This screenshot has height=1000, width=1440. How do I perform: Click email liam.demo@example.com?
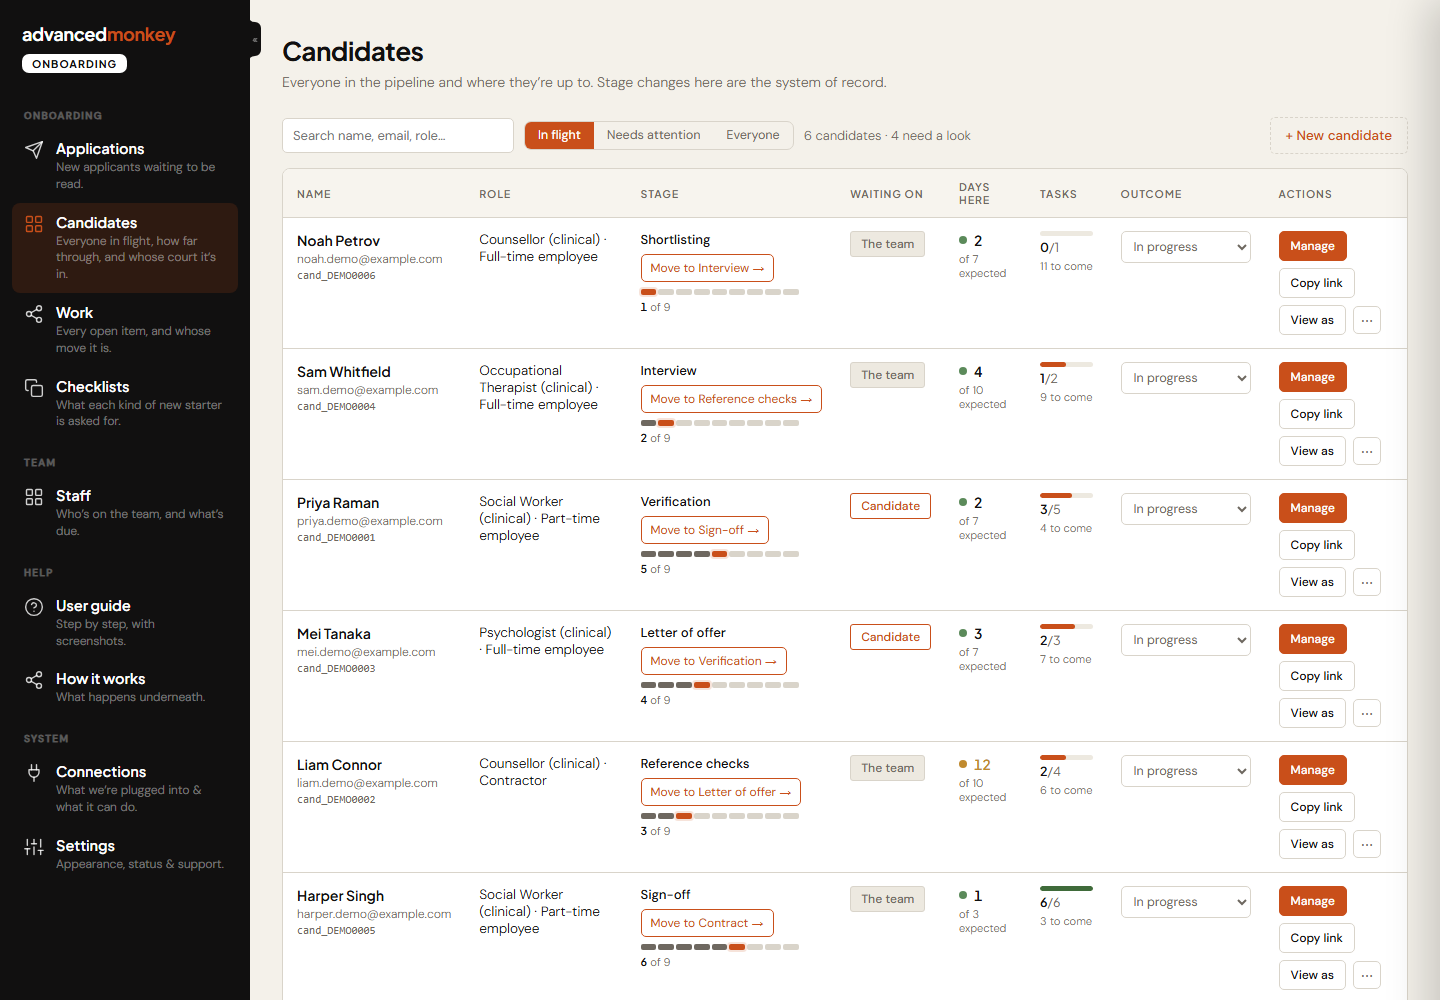point(367,783)
